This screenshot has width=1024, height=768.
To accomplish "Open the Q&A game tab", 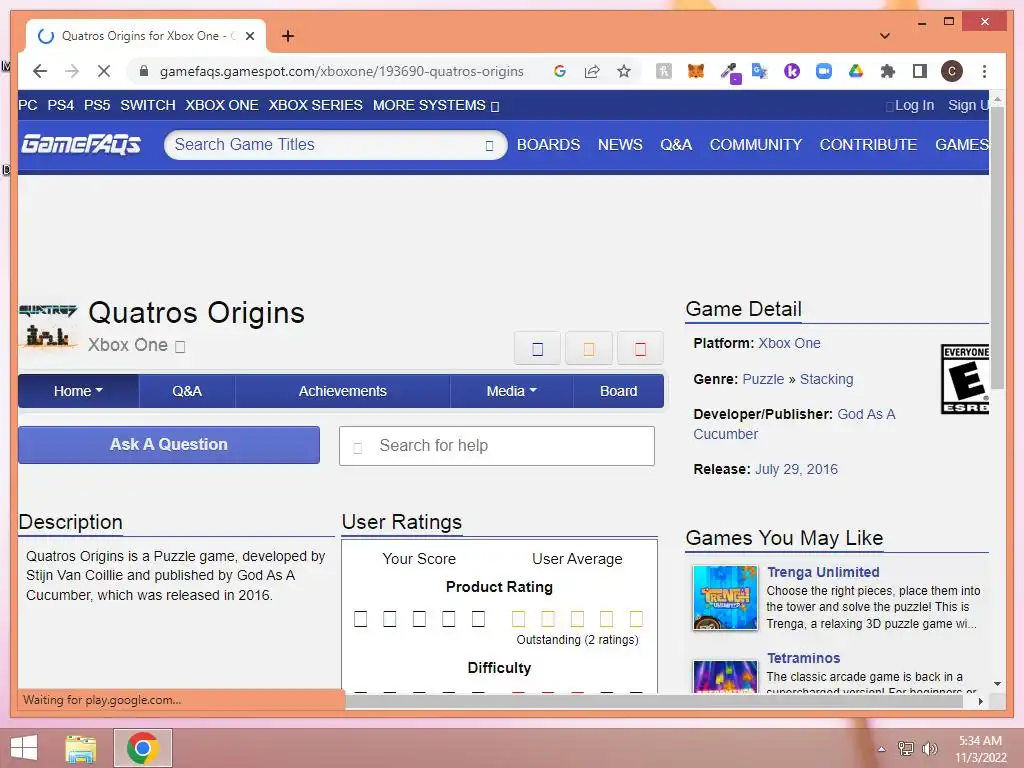I will (187, 391).
